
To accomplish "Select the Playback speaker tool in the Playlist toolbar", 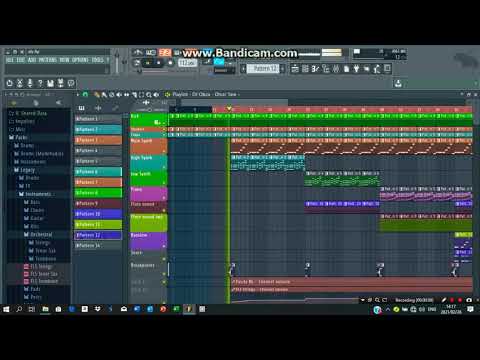I will tap(156, 95).
